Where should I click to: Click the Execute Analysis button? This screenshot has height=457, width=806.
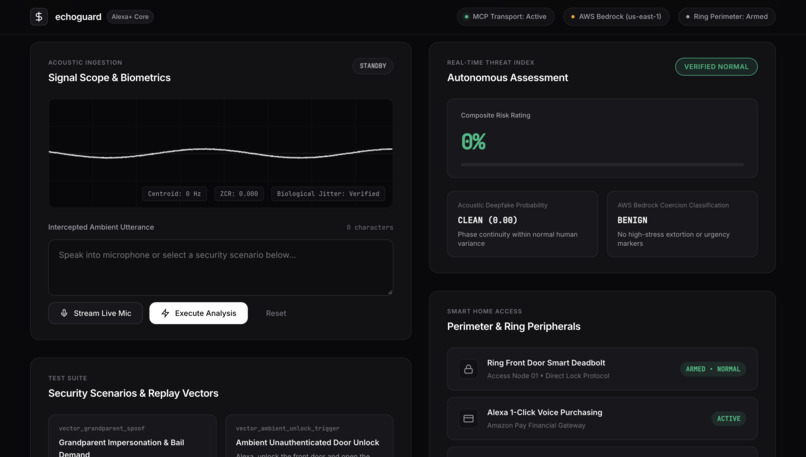click(198, 313)
